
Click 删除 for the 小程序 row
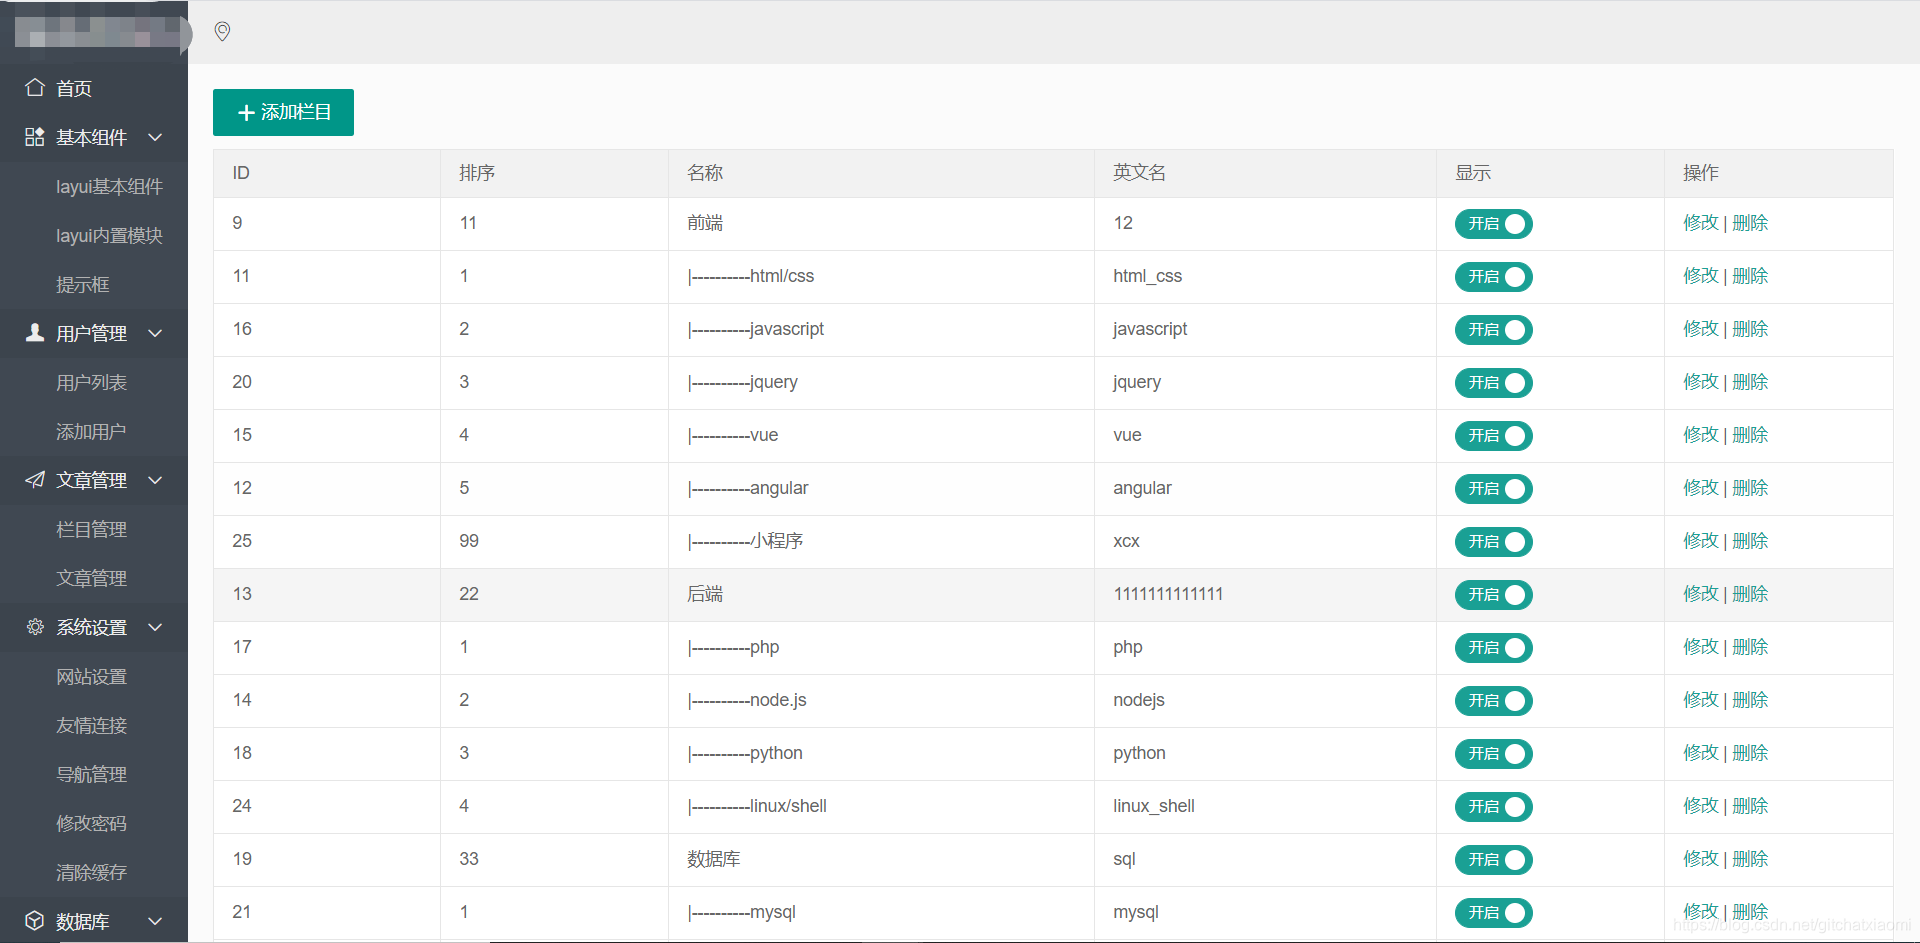click(x=1750, y=541)
